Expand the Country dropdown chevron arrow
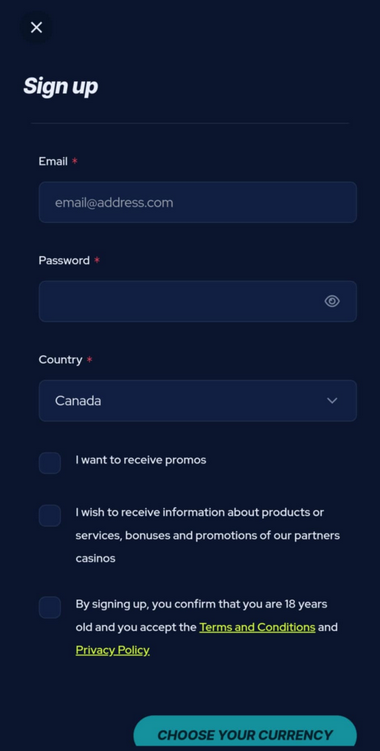 [332, 401]
